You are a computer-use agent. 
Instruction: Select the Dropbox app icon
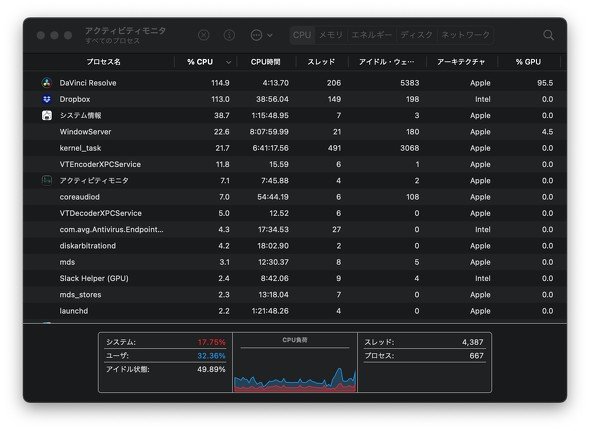[x=47, y=99]
